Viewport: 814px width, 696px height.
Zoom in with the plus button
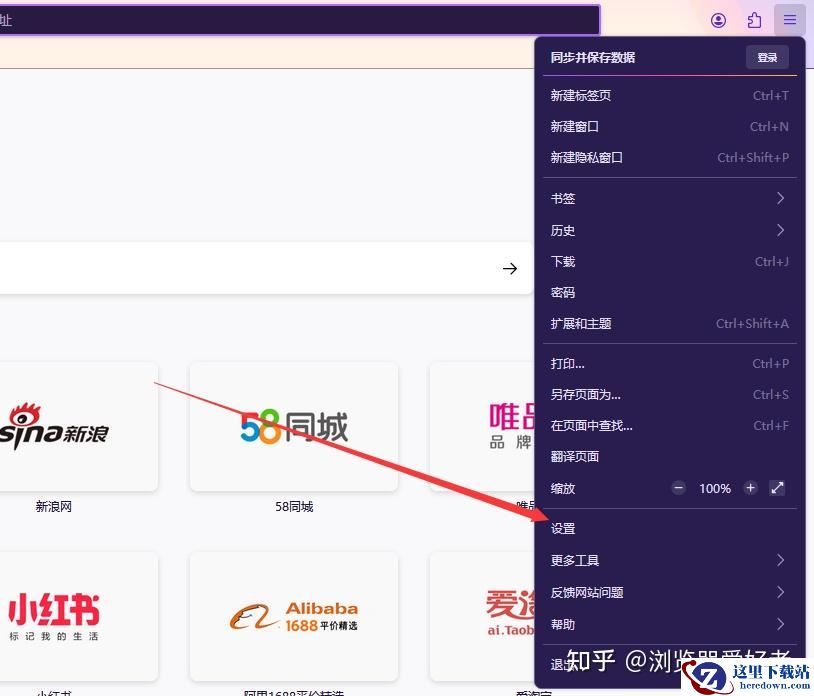(750, 488)
